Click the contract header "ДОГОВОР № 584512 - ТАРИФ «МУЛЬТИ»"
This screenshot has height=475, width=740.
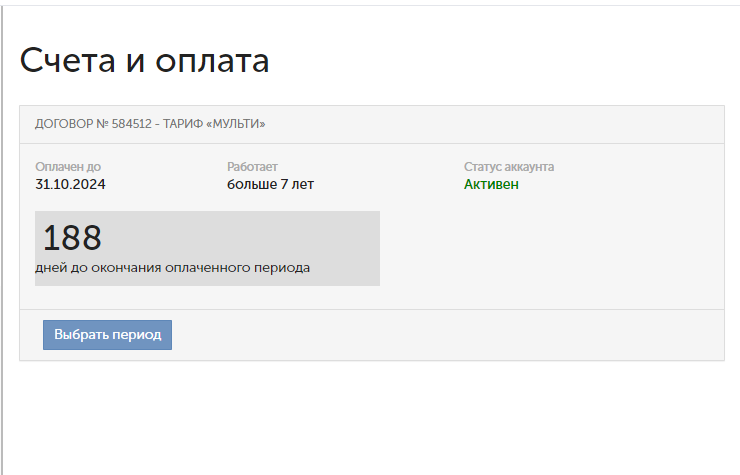tap(150, 124)
